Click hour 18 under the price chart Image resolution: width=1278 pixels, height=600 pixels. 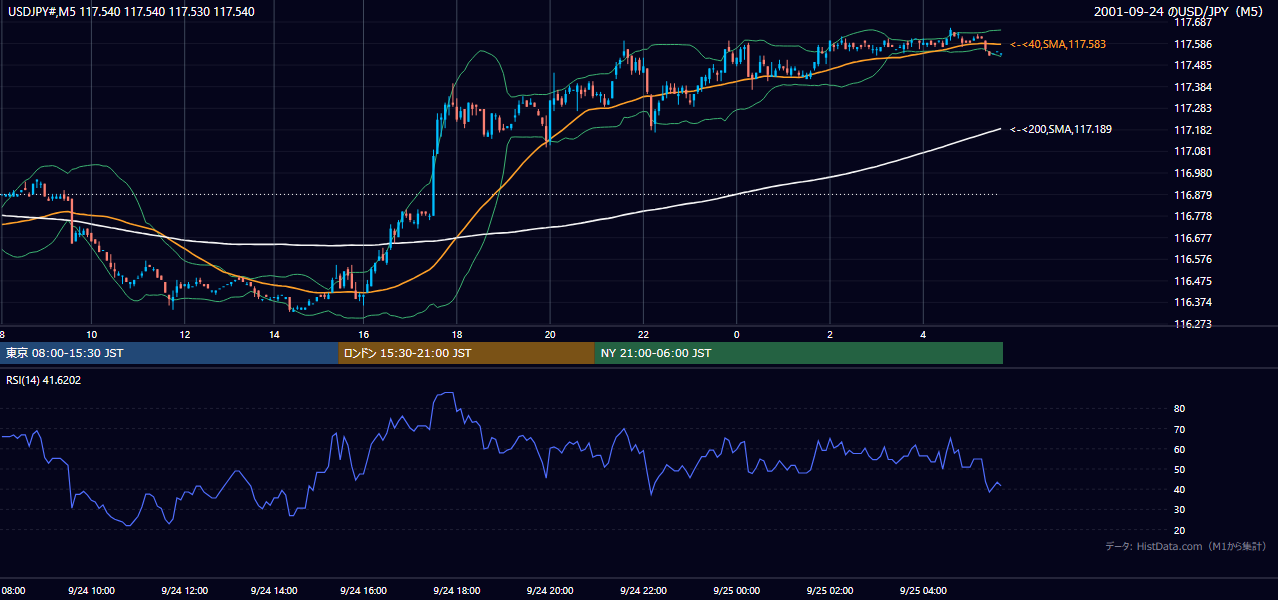coord(457,334)
